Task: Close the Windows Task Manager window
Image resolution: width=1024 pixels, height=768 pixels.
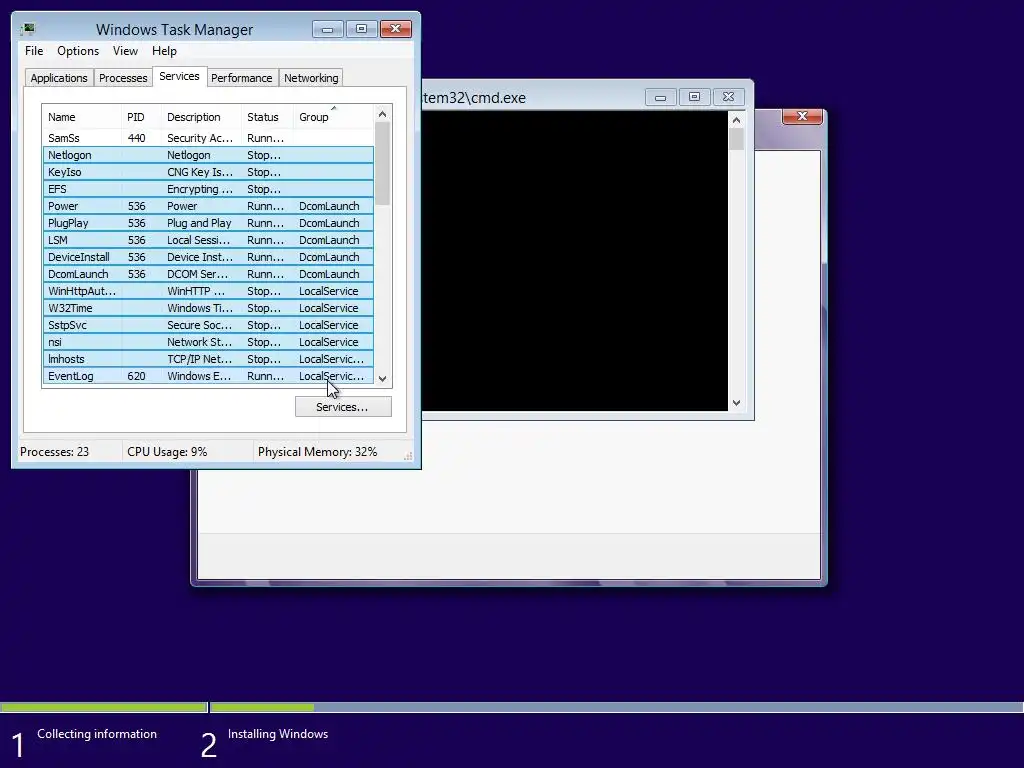Action: pos(396,29)
